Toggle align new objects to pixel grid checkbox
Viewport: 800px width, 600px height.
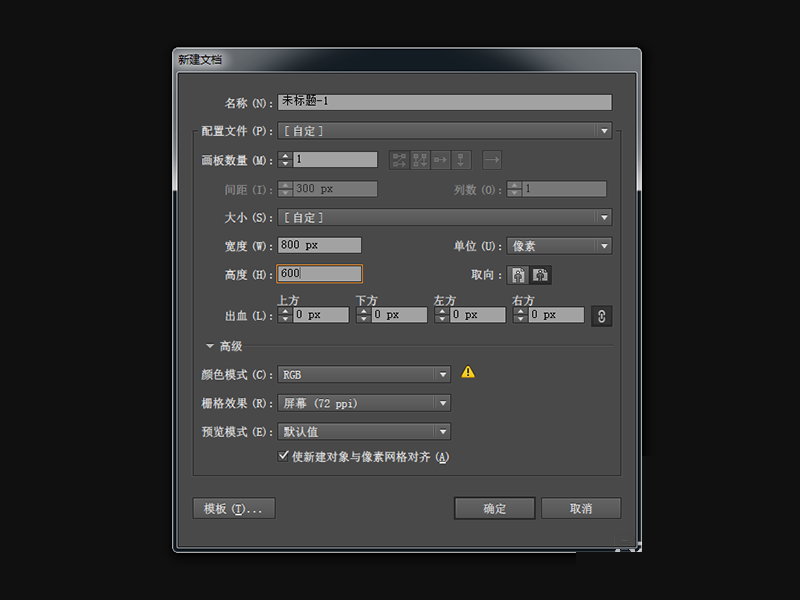click(x=283, y=456)
